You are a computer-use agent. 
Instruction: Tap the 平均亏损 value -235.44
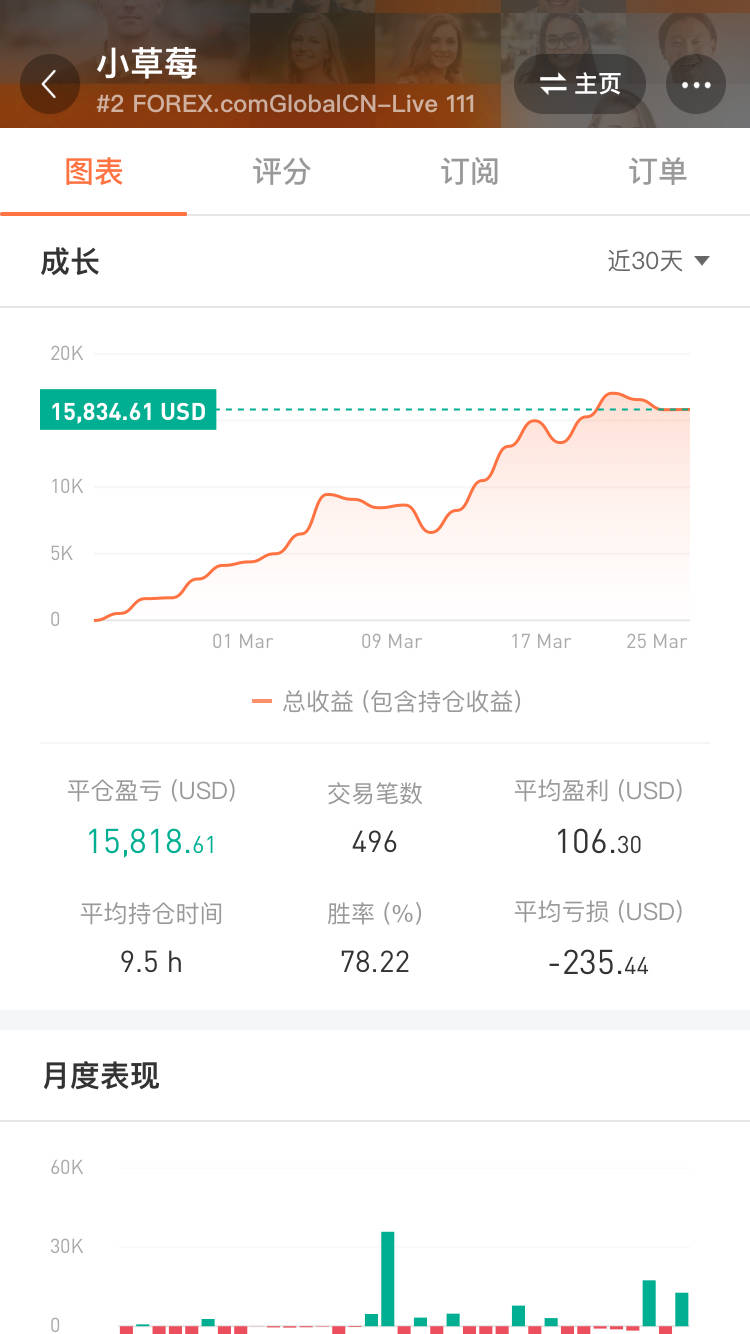tap(598, 964)
